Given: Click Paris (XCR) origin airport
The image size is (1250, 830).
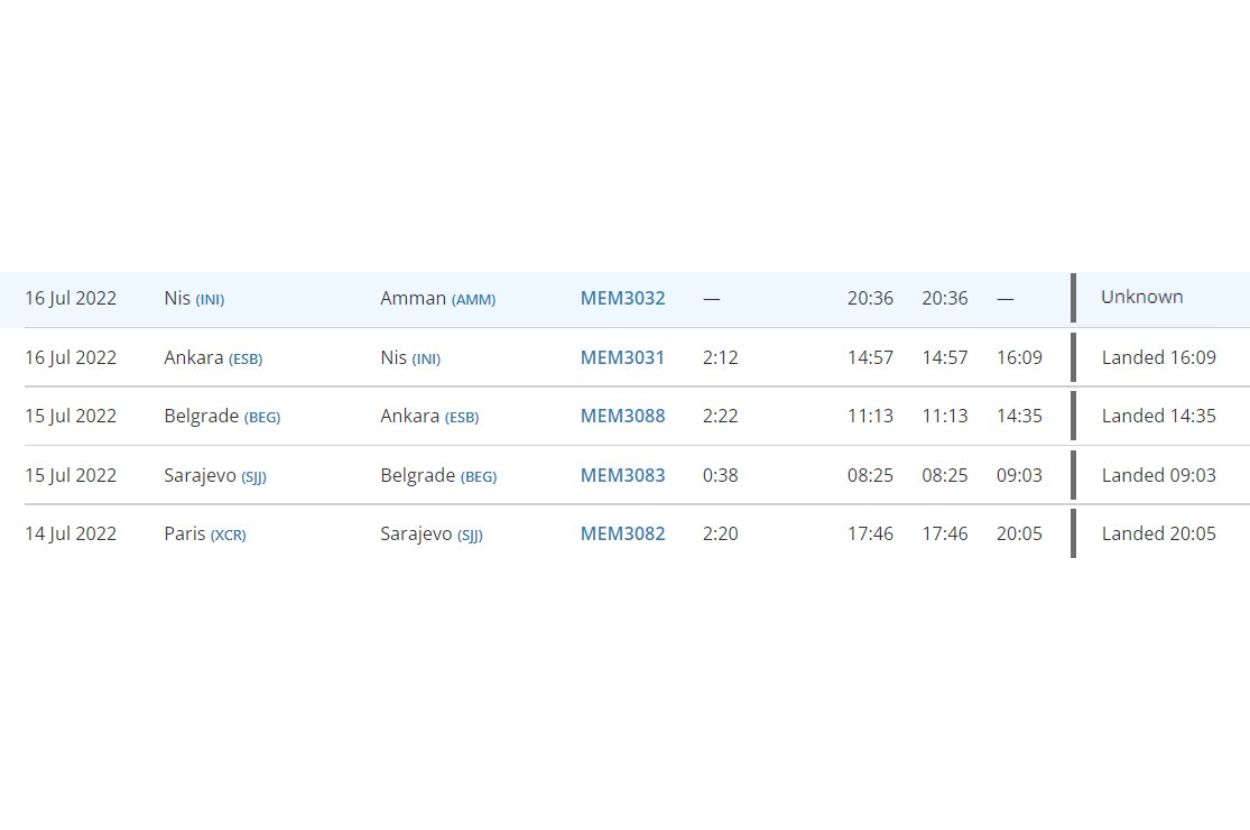Looking at the screenshot, I should click(204, 534).
